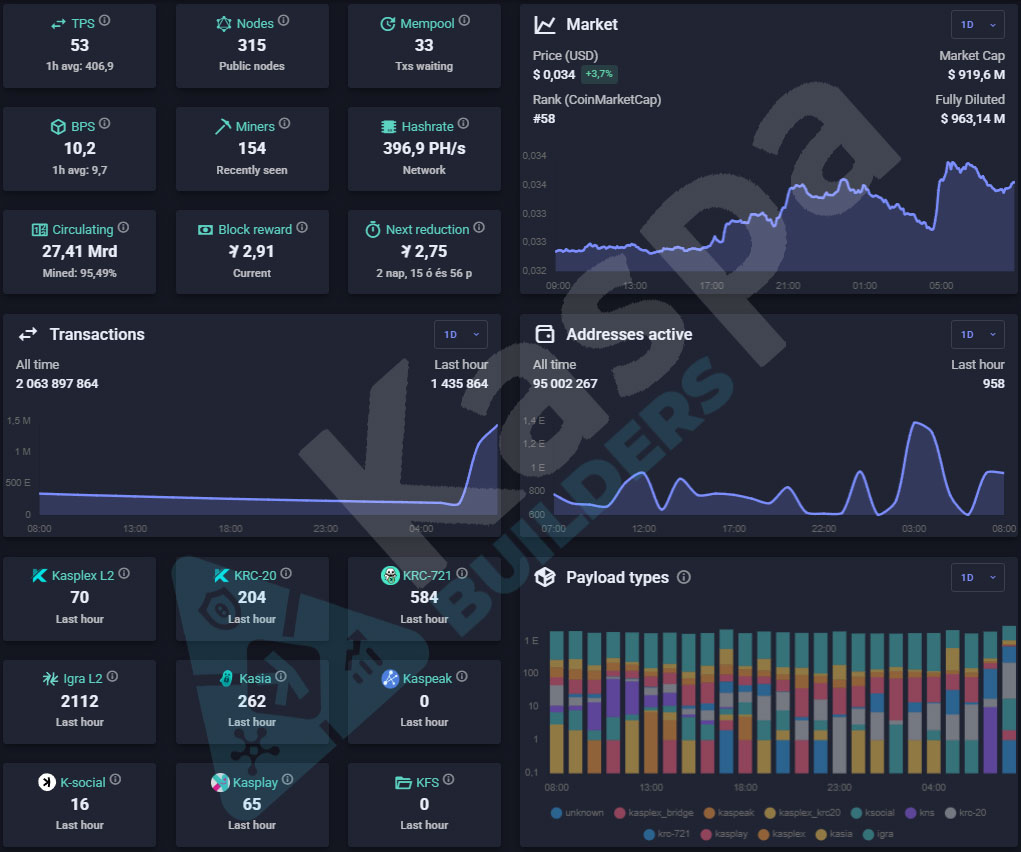Toggle the kns legend series

click(920, 812)
